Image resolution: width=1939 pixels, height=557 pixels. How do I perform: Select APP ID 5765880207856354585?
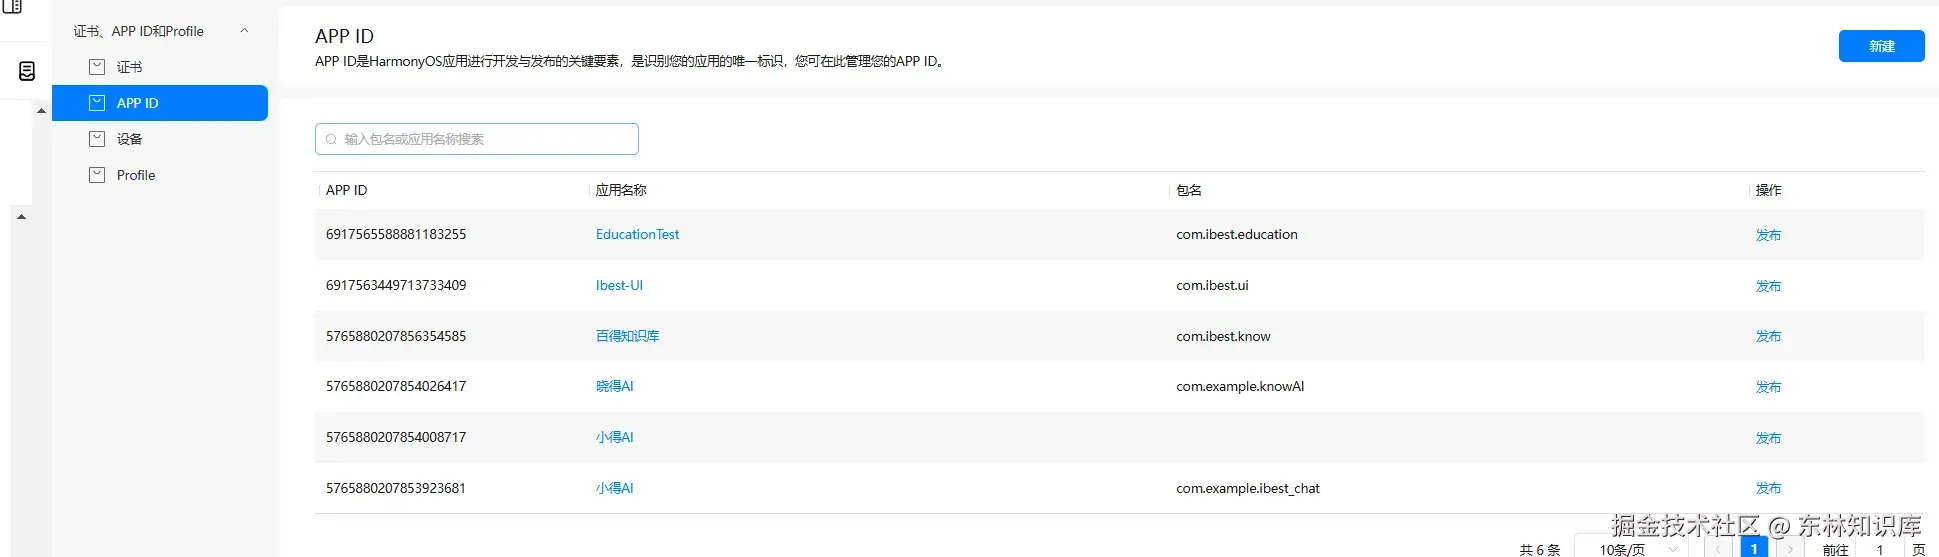pos(396,336)
